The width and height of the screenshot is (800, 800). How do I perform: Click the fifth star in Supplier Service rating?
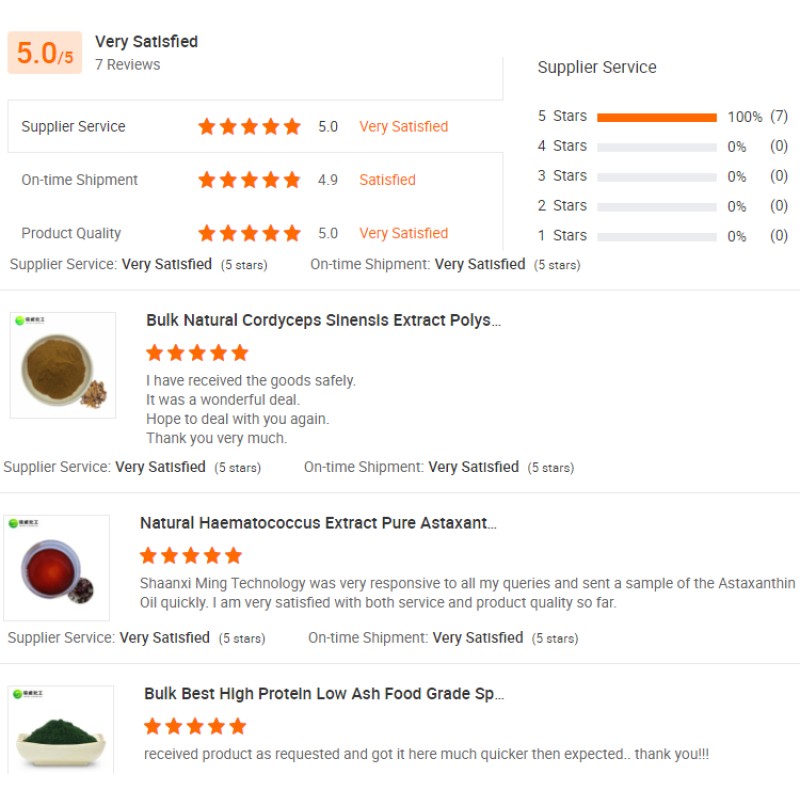coord(292,126)
